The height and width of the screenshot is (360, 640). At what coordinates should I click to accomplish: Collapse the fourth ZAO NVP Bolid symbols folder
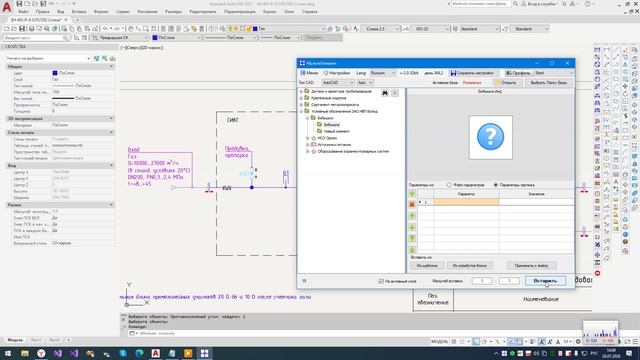(301, 111)
